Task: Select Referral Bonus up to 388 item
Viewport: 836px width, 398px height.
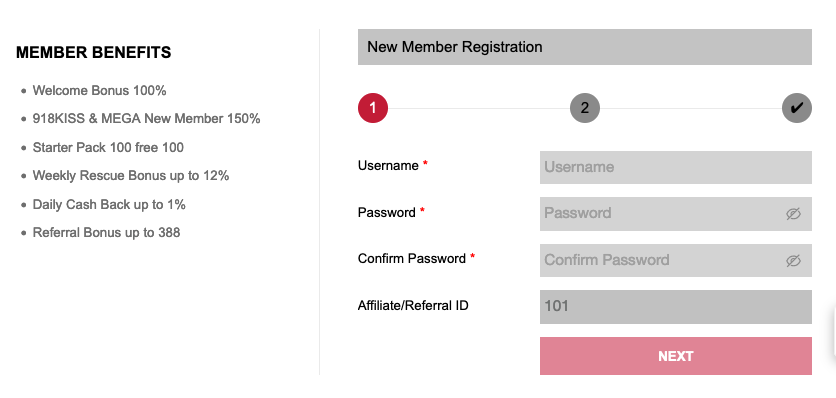Action: point(107,233)
